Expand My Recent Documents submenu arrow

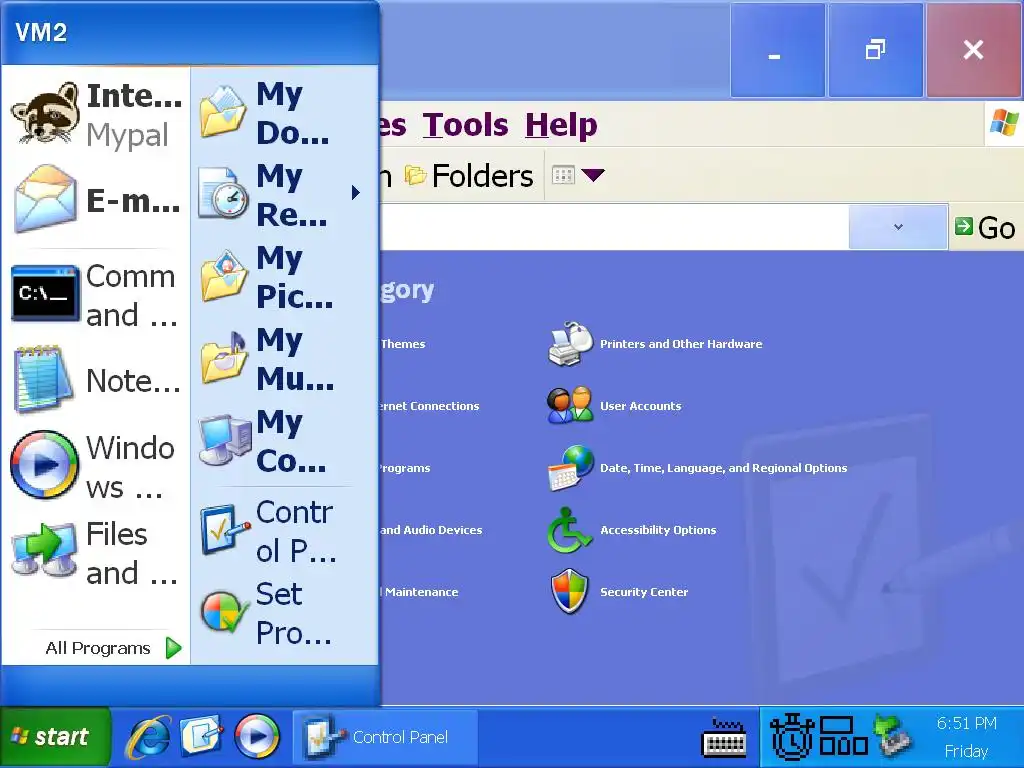click(355, 193)
